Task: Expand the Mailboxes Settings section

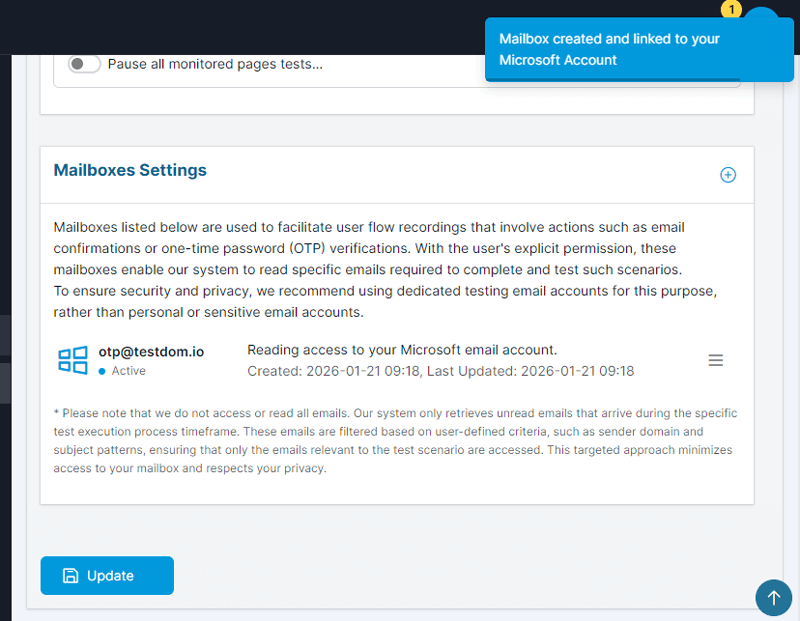Action: click(x=729, y=174)
